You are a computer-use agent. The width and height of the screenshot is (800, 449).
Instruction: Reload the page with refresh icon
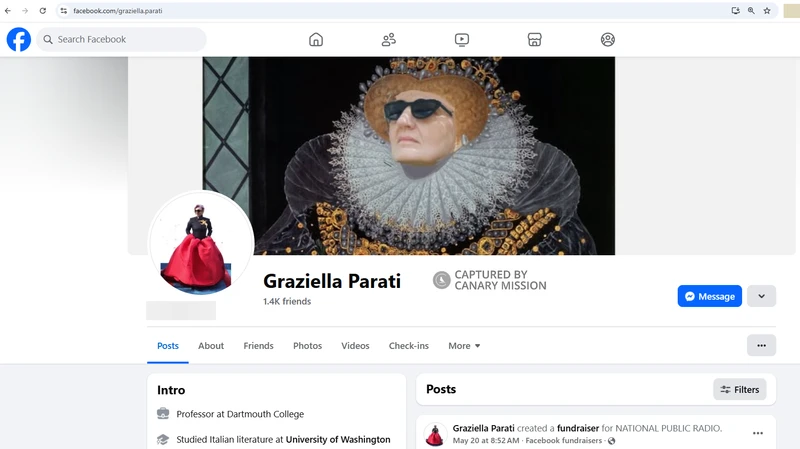pos(43,11)
